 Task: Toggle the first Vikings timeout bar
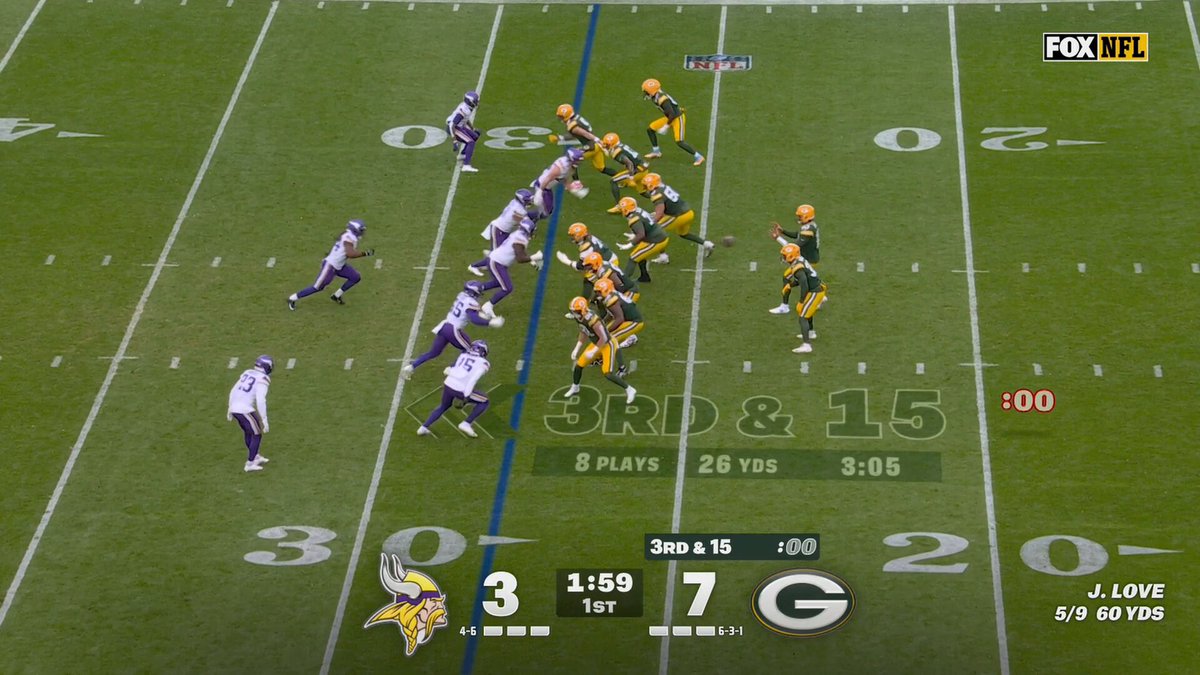[x=495, y=630]
